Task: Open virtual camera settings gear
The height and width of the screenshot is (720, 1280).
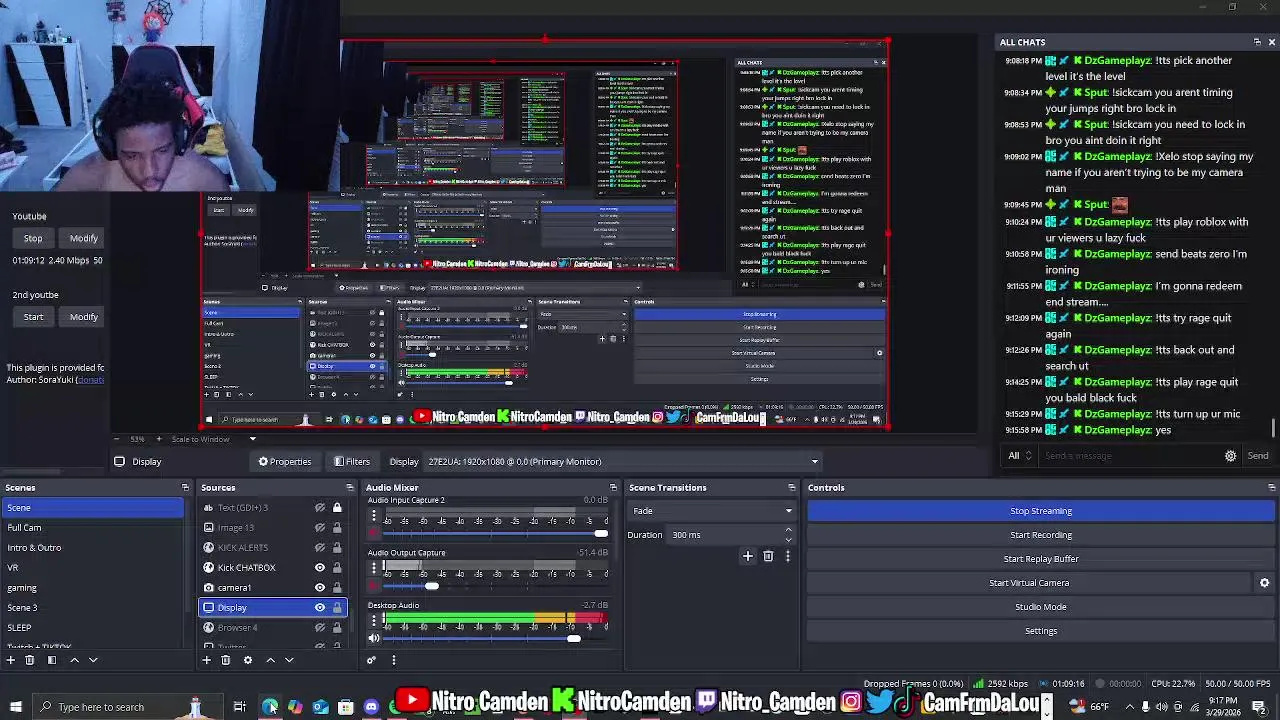Action: [x=1264, y=583]
